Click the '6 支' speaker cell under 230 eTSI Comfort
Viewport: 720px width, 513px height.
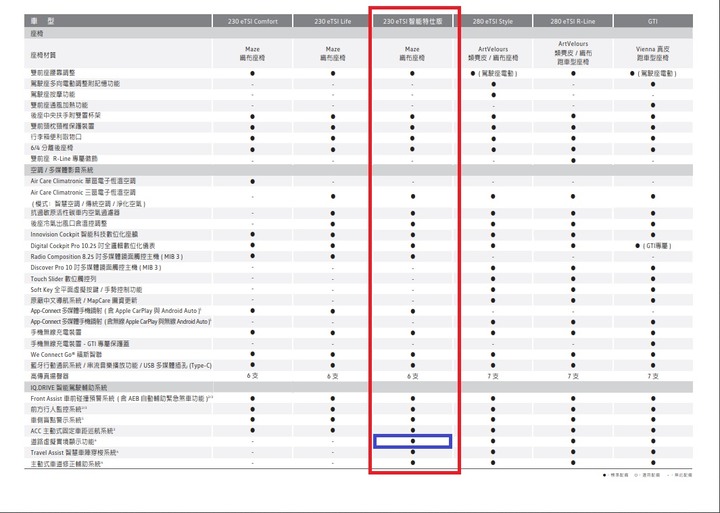pos(252,376)
